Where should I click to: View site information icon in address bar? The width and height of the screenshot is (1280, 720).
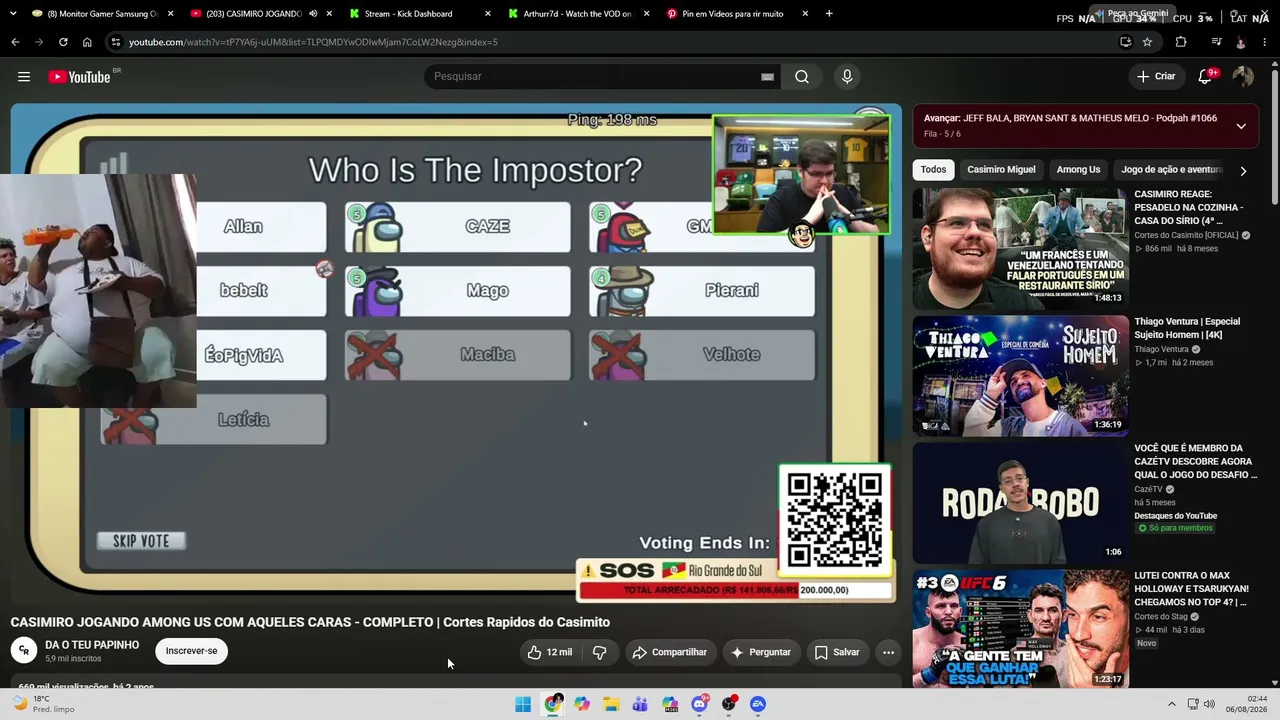click(116, 42)
